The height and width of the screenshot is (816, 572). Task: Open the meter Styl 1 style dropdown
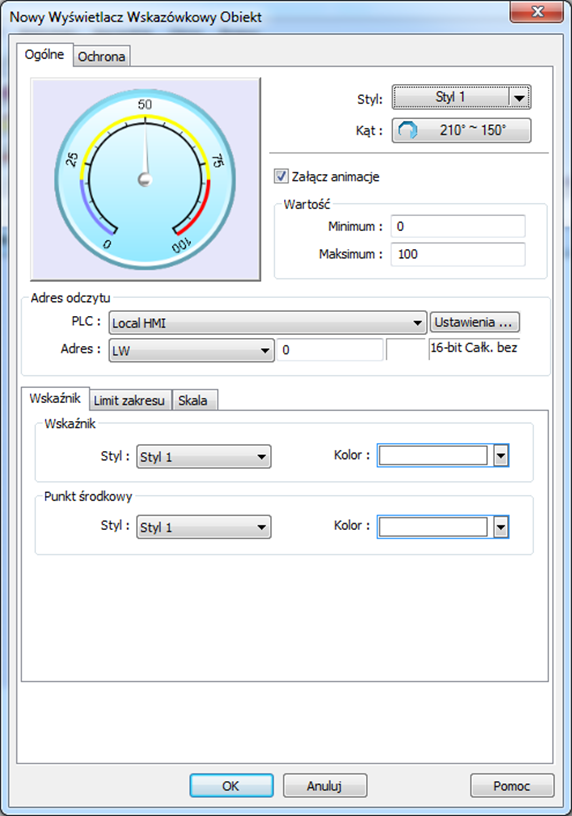tap(461, 97)
